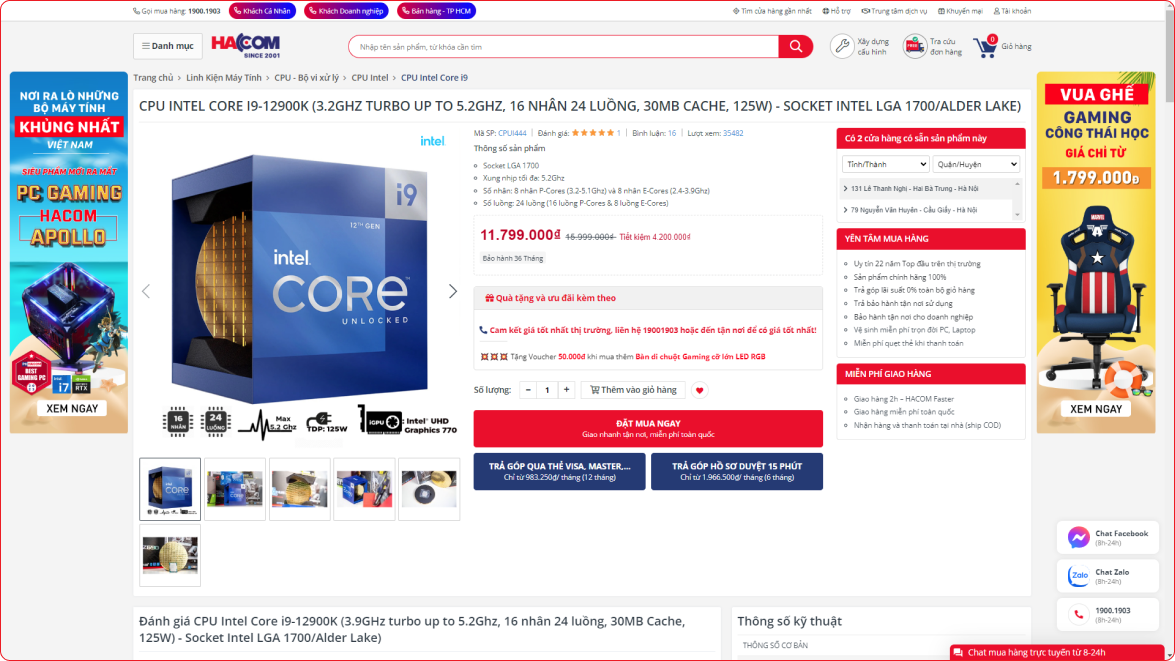Click the order lookup truck icon
1175x661 pixels.
[x=914, y=46]
